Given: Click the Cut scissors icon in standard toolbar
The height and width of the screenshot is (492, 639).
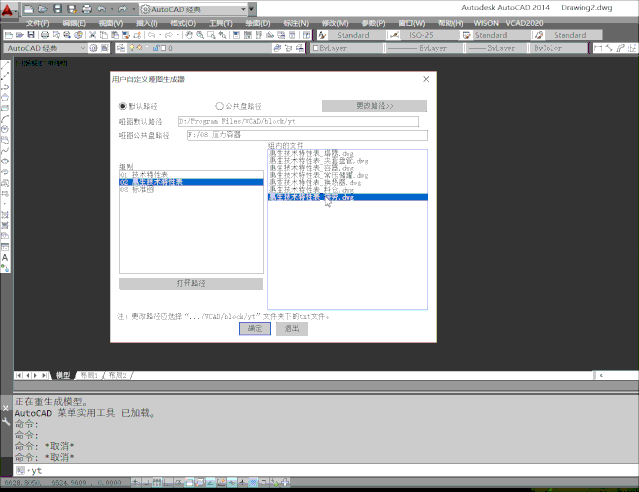Looking at the screenshot, I should coord(93,35).
